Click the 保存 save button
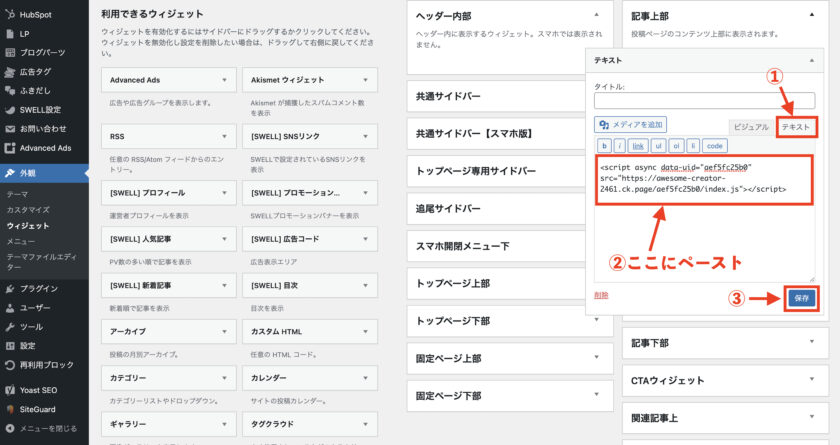The width and height of the screenshot is (840, 445). tap(801, 298)
